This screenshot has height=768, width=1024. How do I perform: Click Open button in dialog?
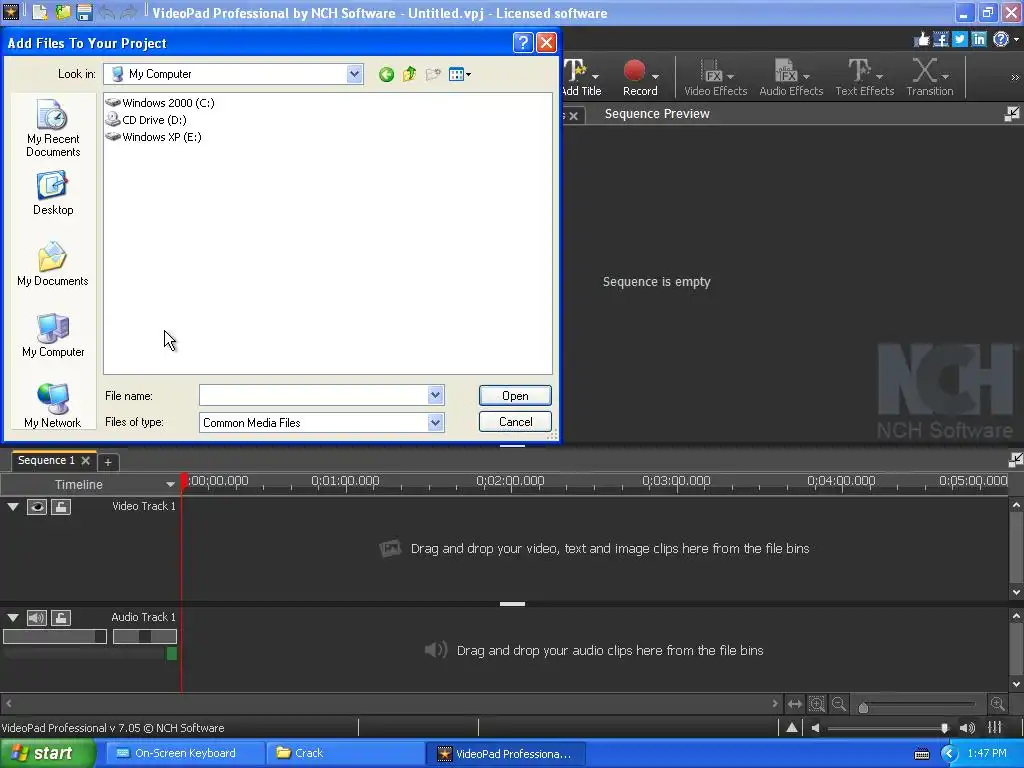[x=515, y=396]
